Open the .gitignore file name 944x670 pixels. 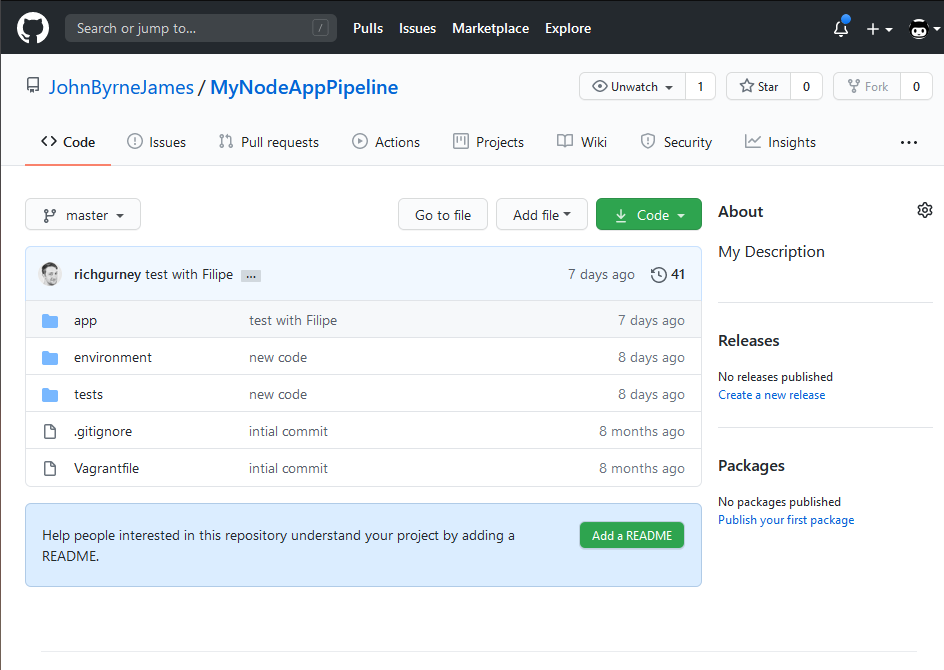click(103, 432)
